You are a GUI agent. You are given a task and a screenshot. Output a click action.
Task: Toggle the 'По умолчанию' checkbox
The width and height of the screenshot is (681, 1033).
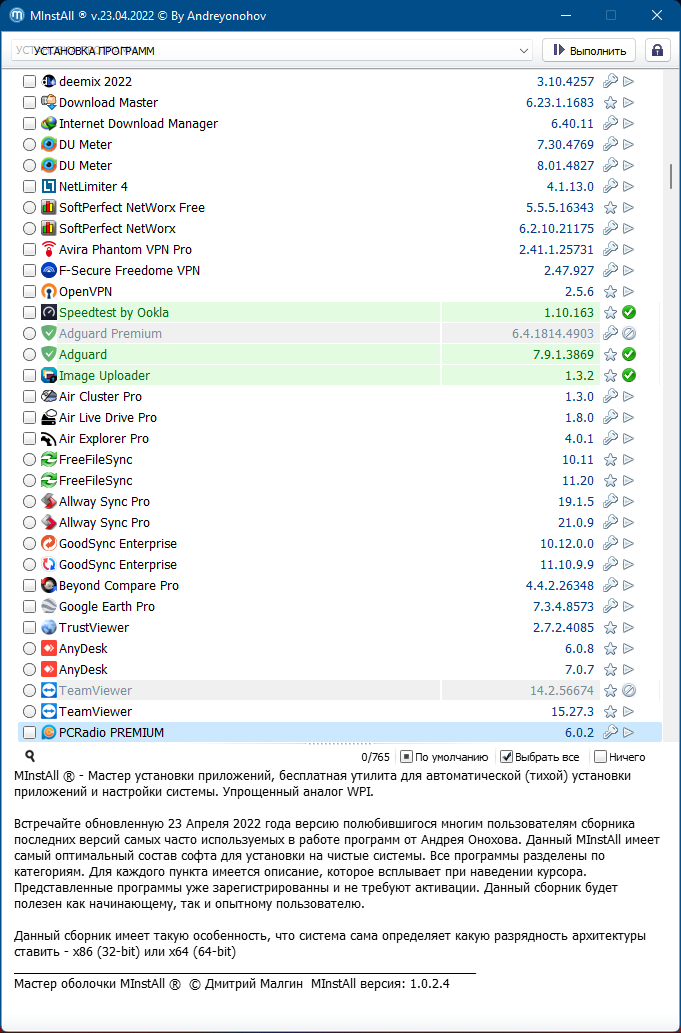(406, 757)
